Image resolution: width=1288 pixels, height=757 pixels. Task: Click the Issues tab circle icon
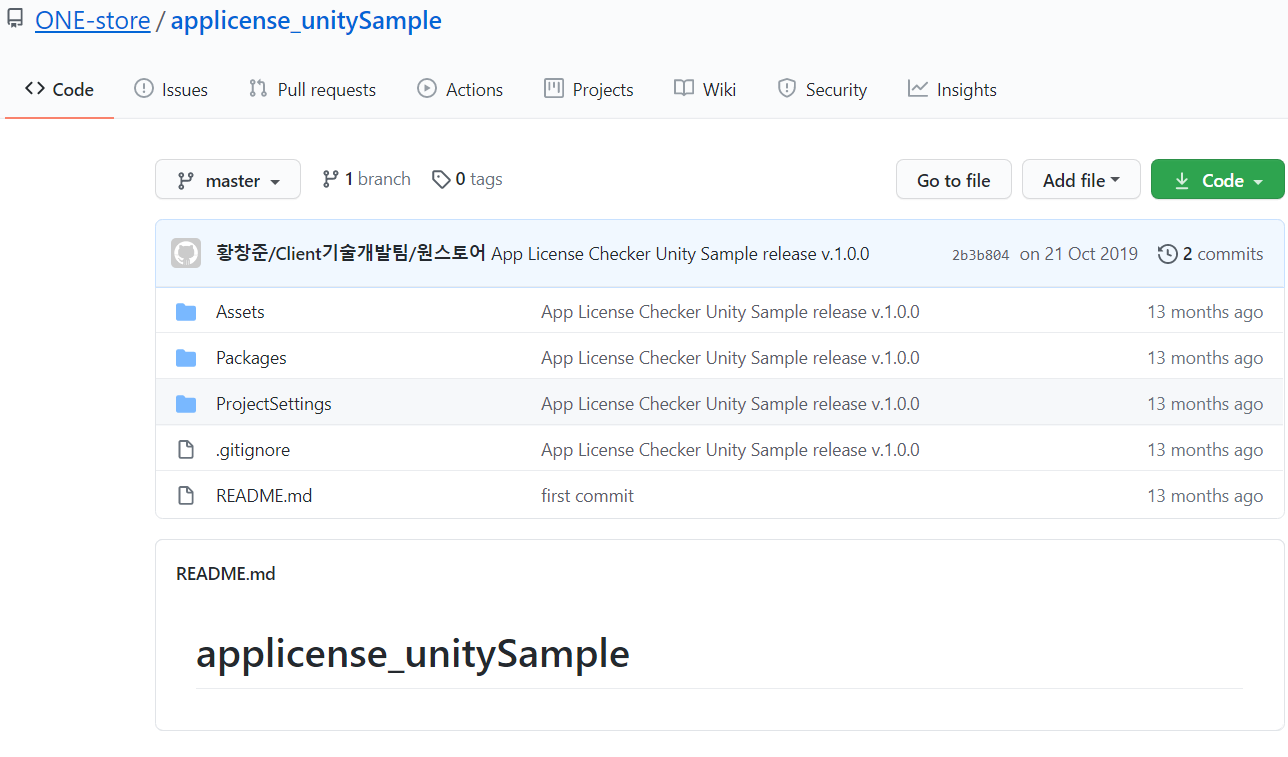144,88
